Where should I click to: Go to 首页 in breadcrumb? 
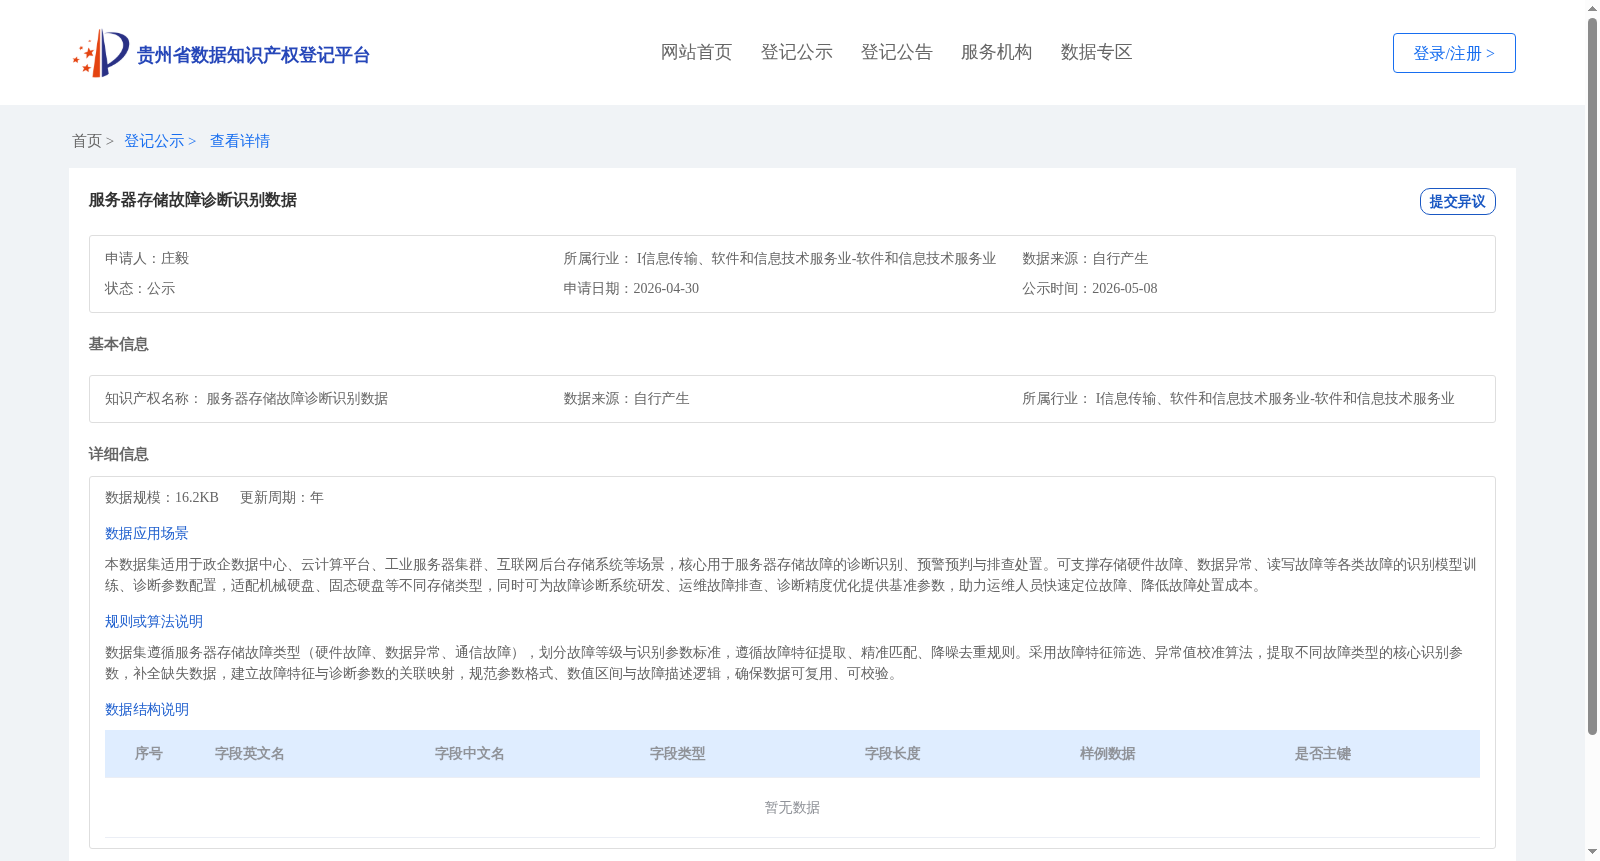pyautogui.click(x=87, y=141)
